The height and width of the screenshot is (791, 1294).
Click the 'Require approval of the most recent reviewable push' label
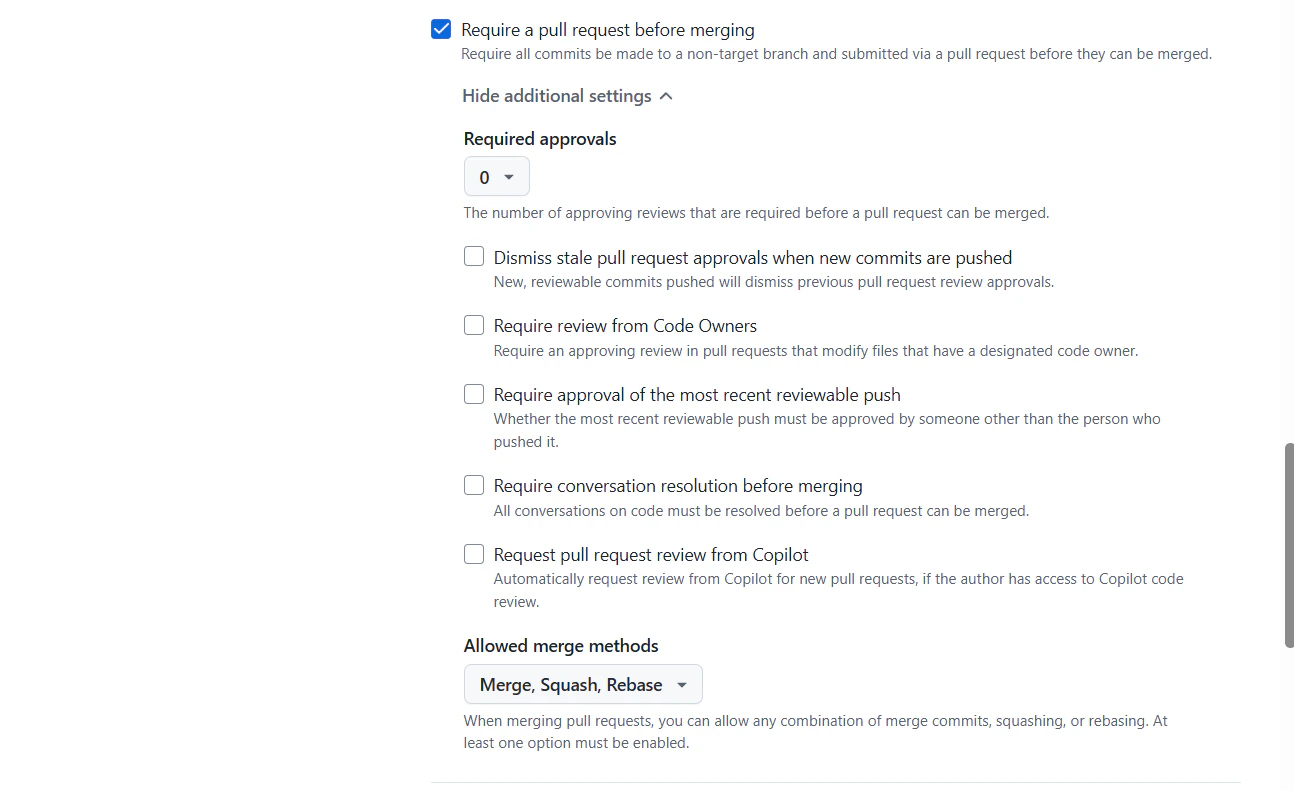point(697,395)
